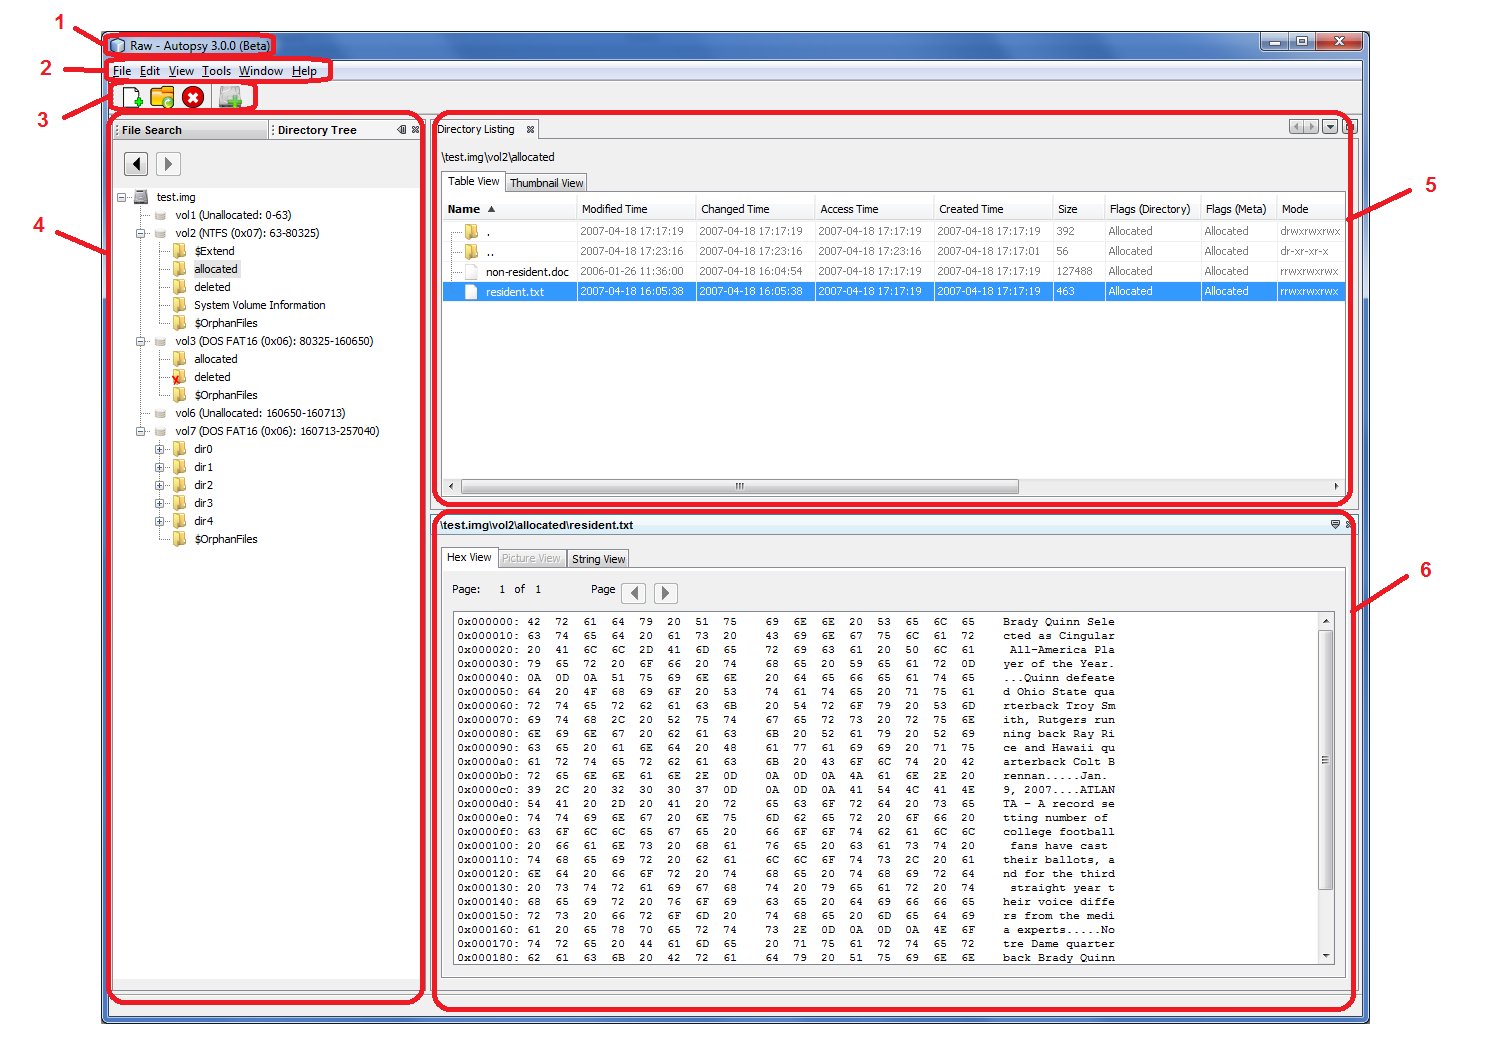Screen dimensions: 1507x1064
Task: Sort by the Size column header
Action: pyautogui.click(x=1078, y=209)
